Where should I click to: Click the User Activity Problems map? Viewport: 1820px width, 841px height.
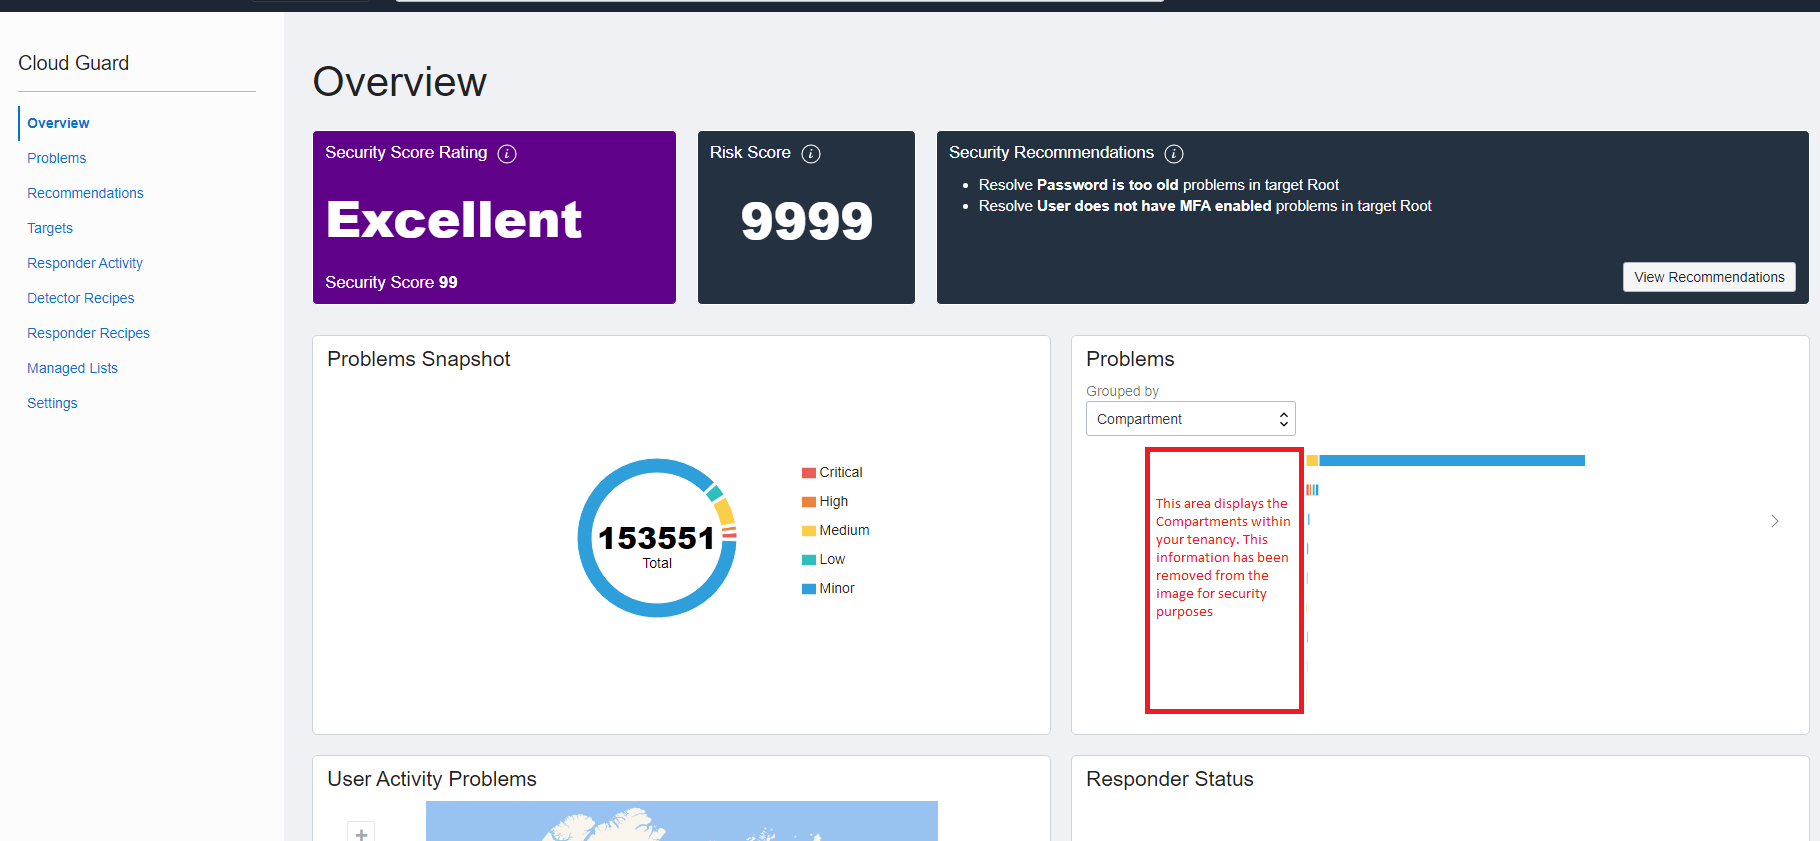coord(682,821)
